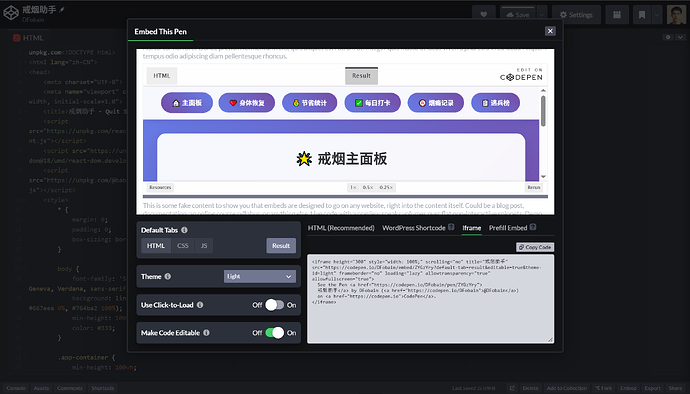
Task: Click the Default Tabs info icon
Action: point(184,230)
